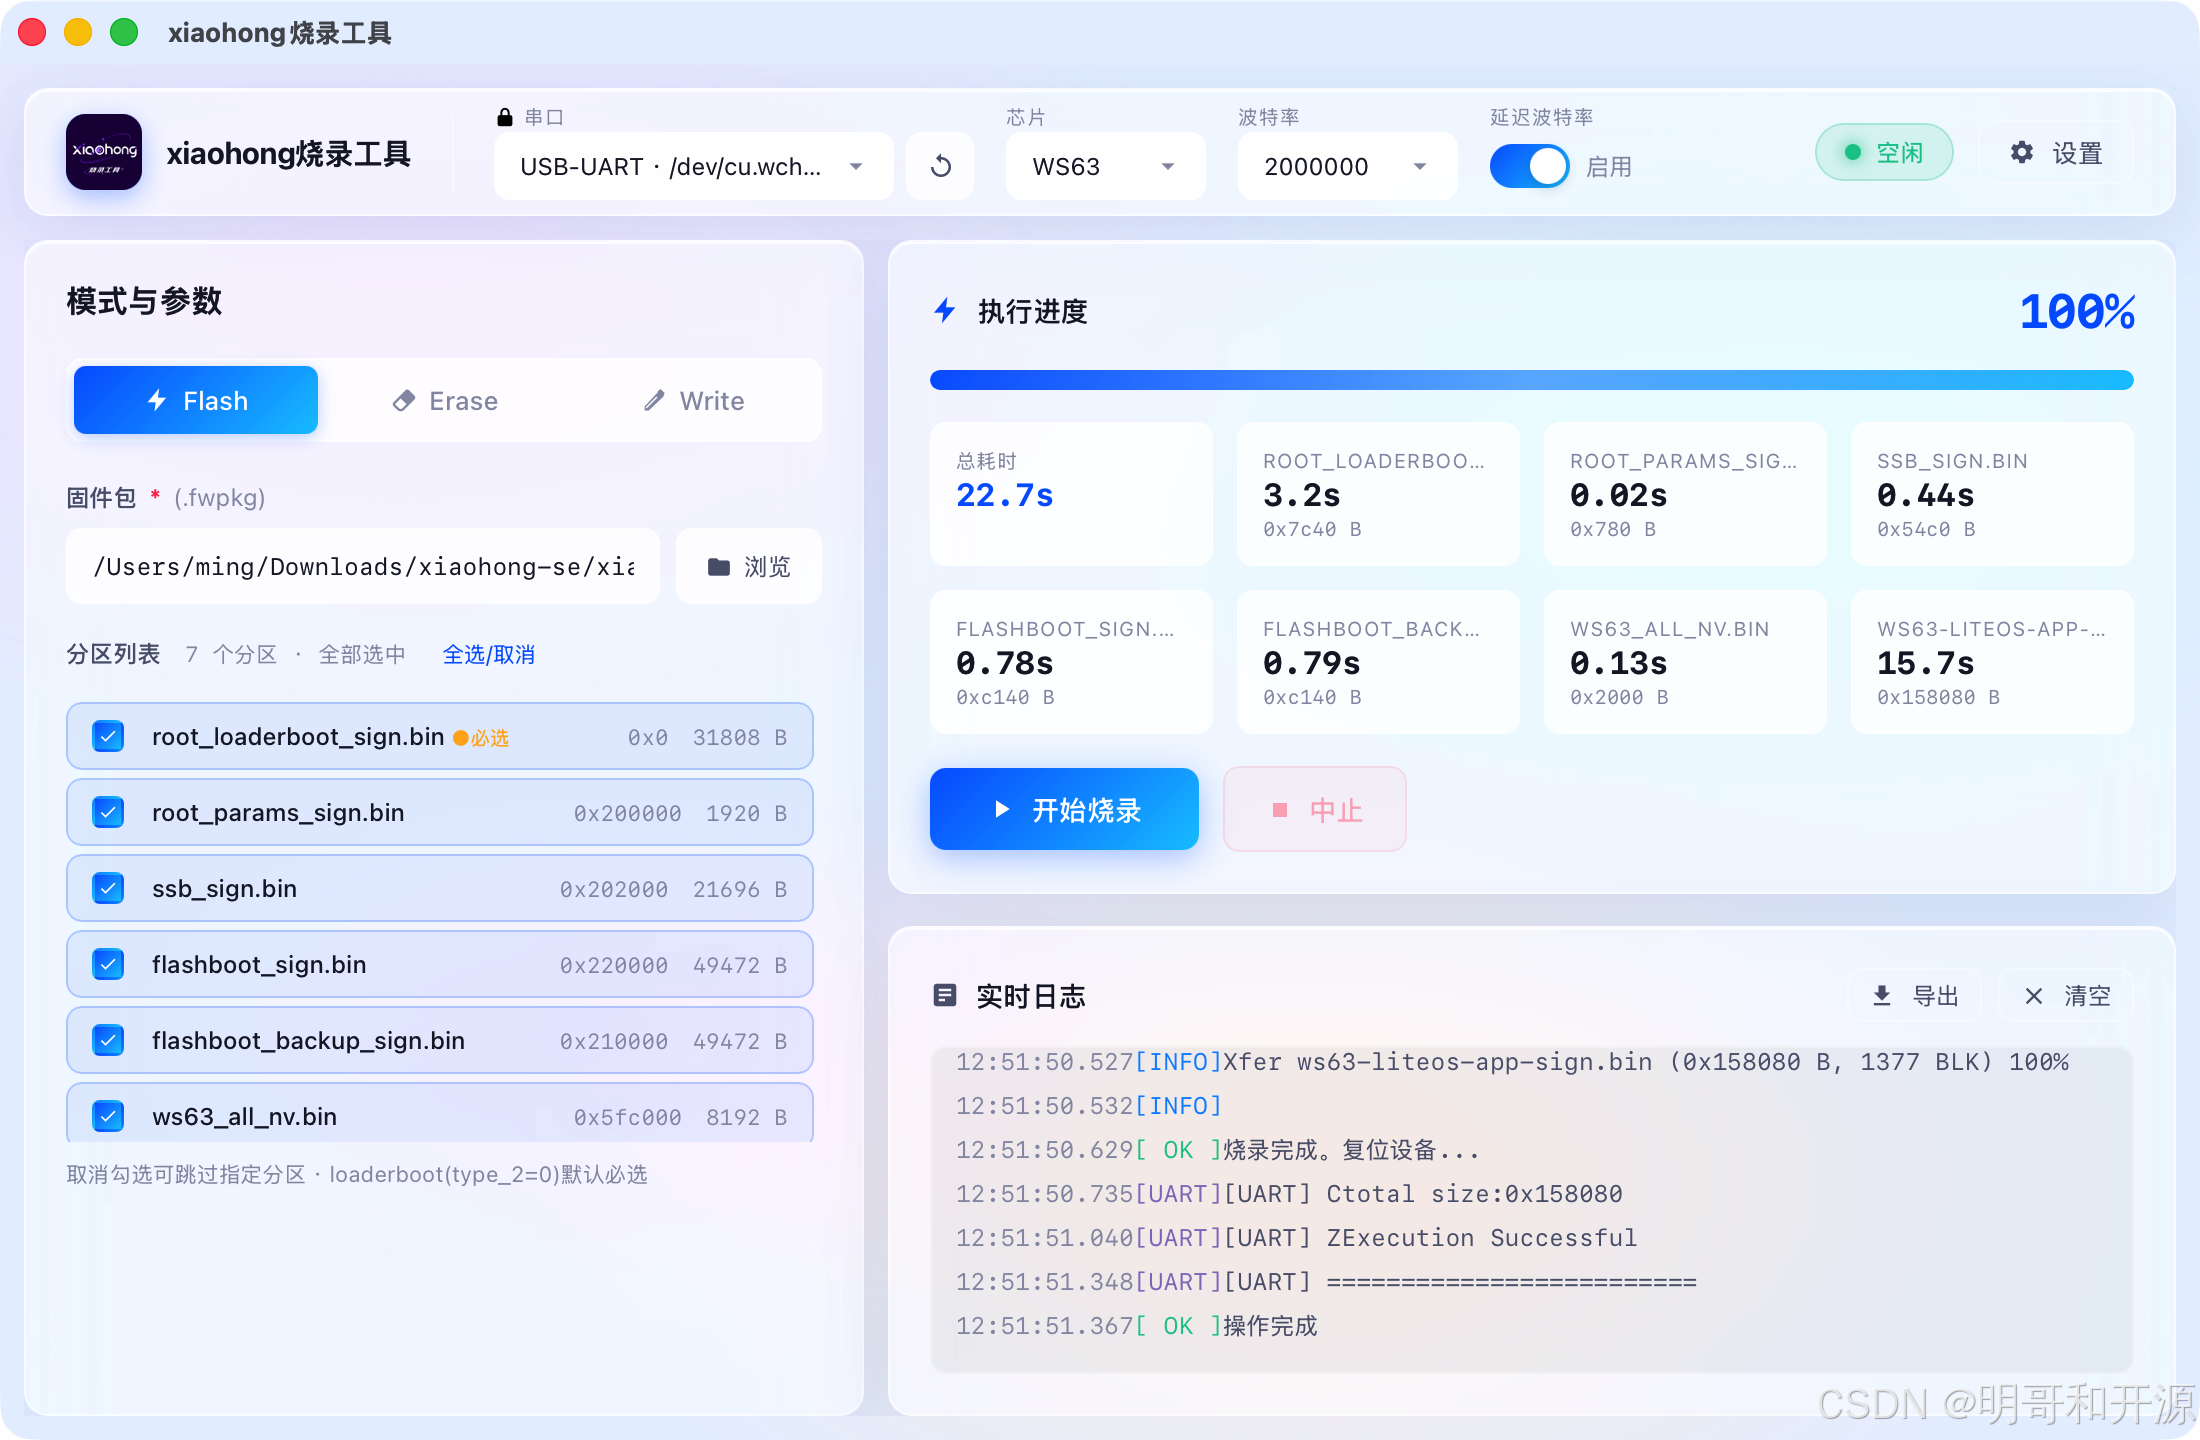Click log line 'Ctotal size:0x158080'
Viewport: 2200px width, 1440px height.
pos(1289,1194)
